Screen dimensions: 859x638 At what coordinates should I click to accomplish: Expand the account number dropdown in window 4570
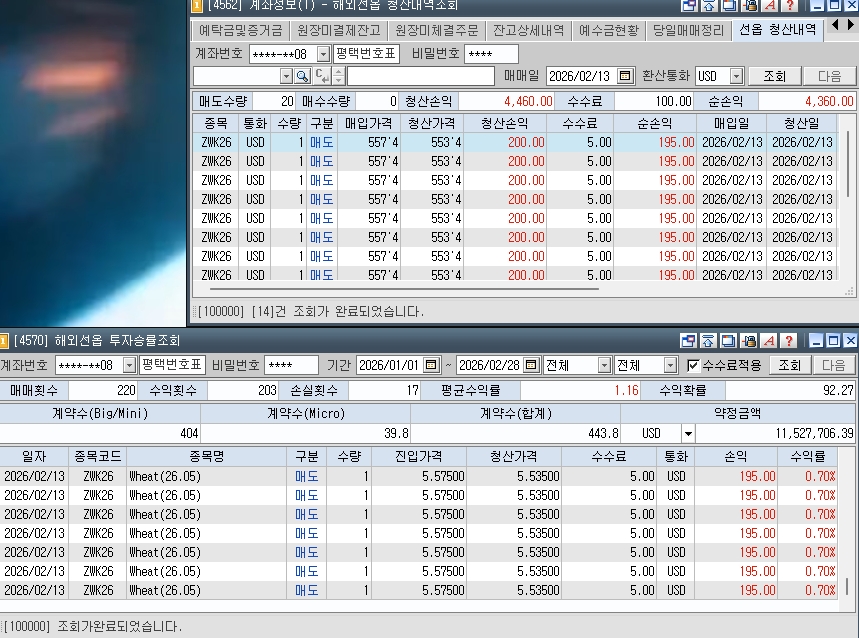(x=129, y=365)
